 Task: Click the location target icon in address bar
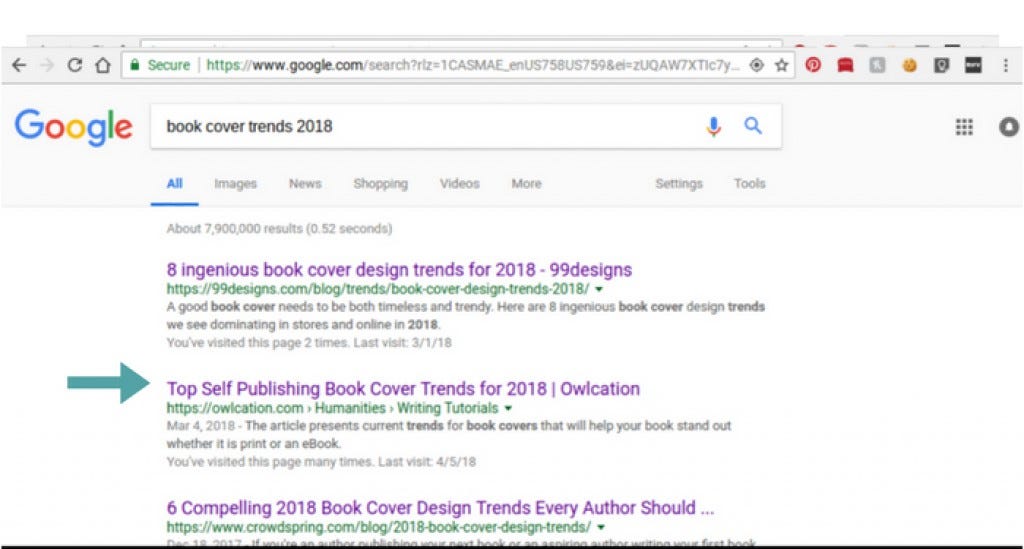[x=756, y=65]
